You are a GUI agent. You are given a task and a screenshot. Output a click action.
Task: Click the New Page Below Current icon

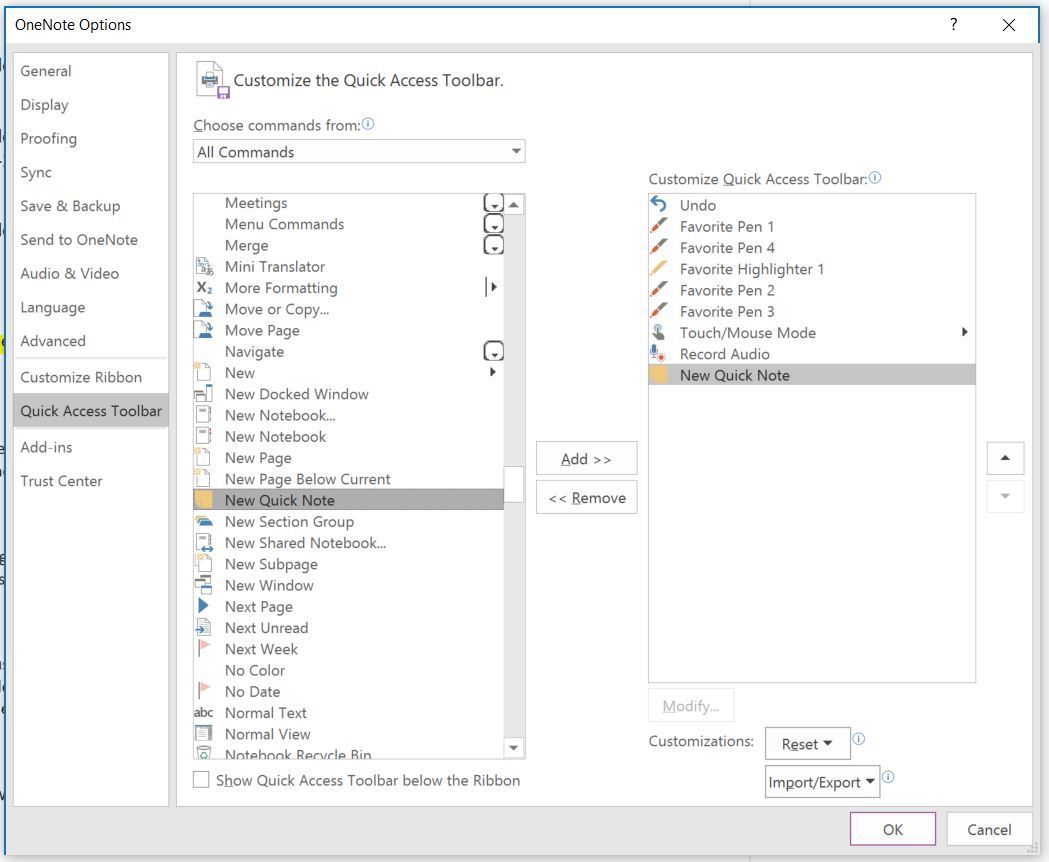[x=203, y=479]
